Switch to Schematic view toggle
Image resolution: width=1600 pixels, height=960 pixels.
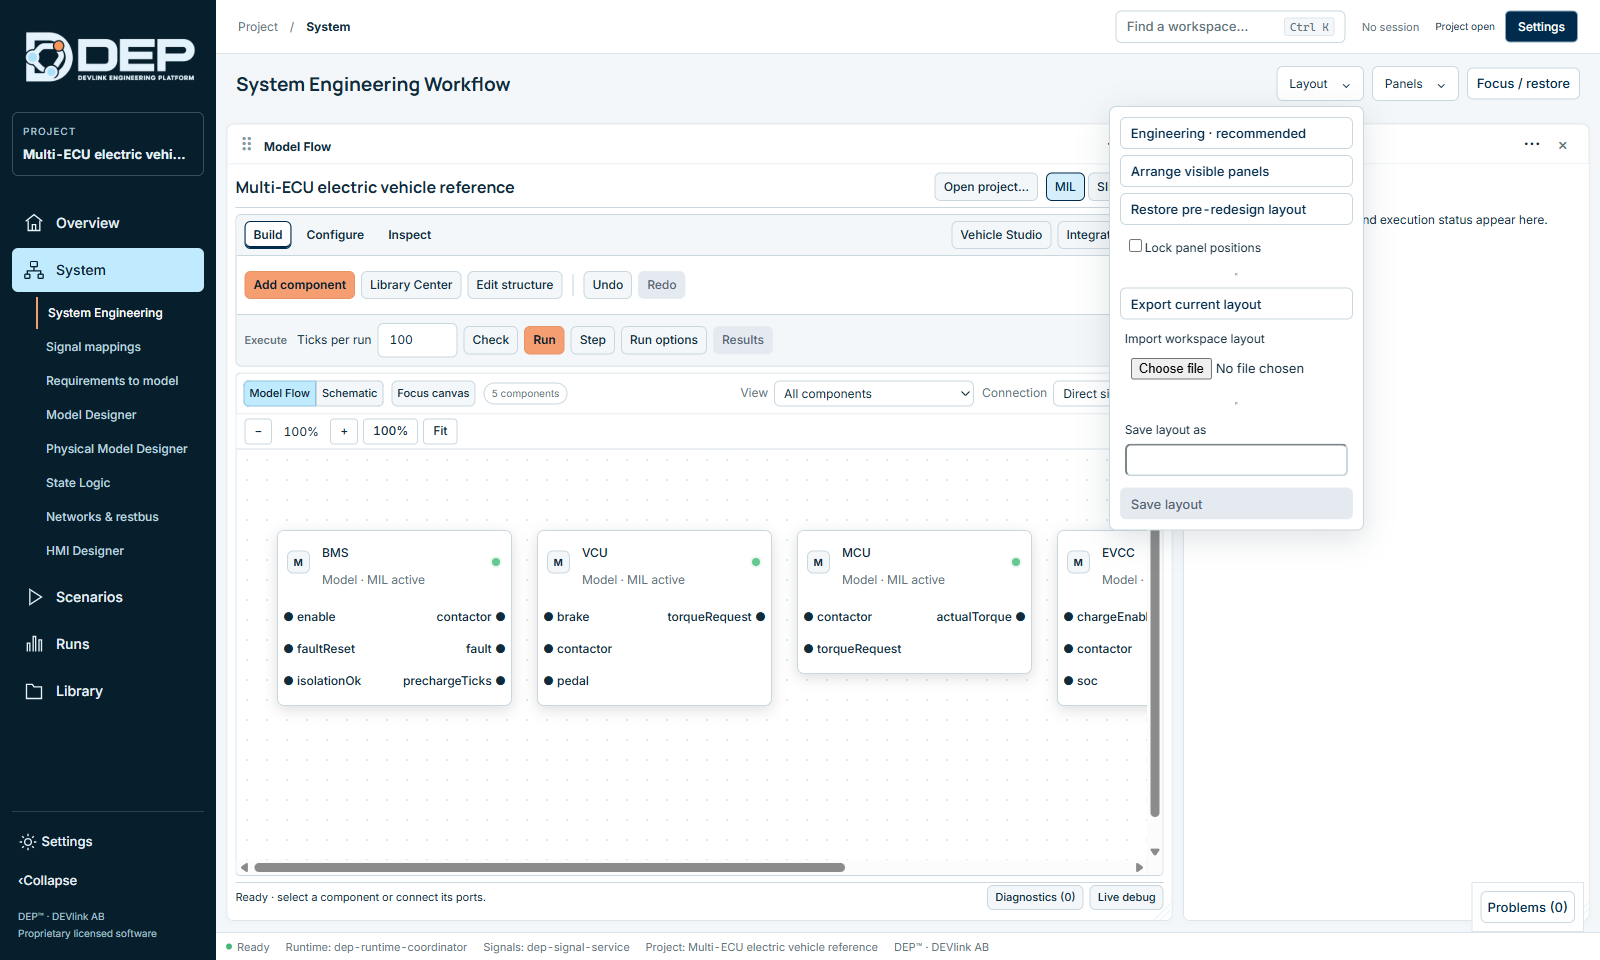(349, 393)
